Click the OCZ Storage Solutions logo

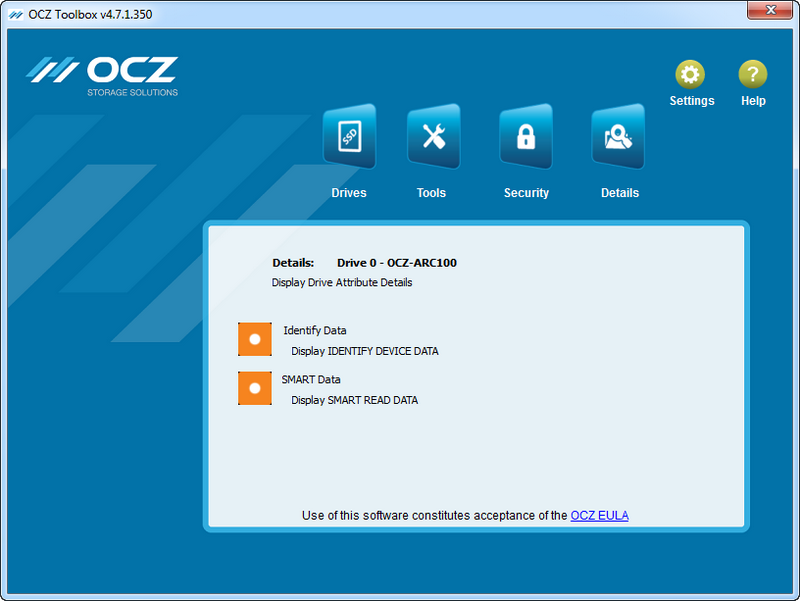coord(102,76)
